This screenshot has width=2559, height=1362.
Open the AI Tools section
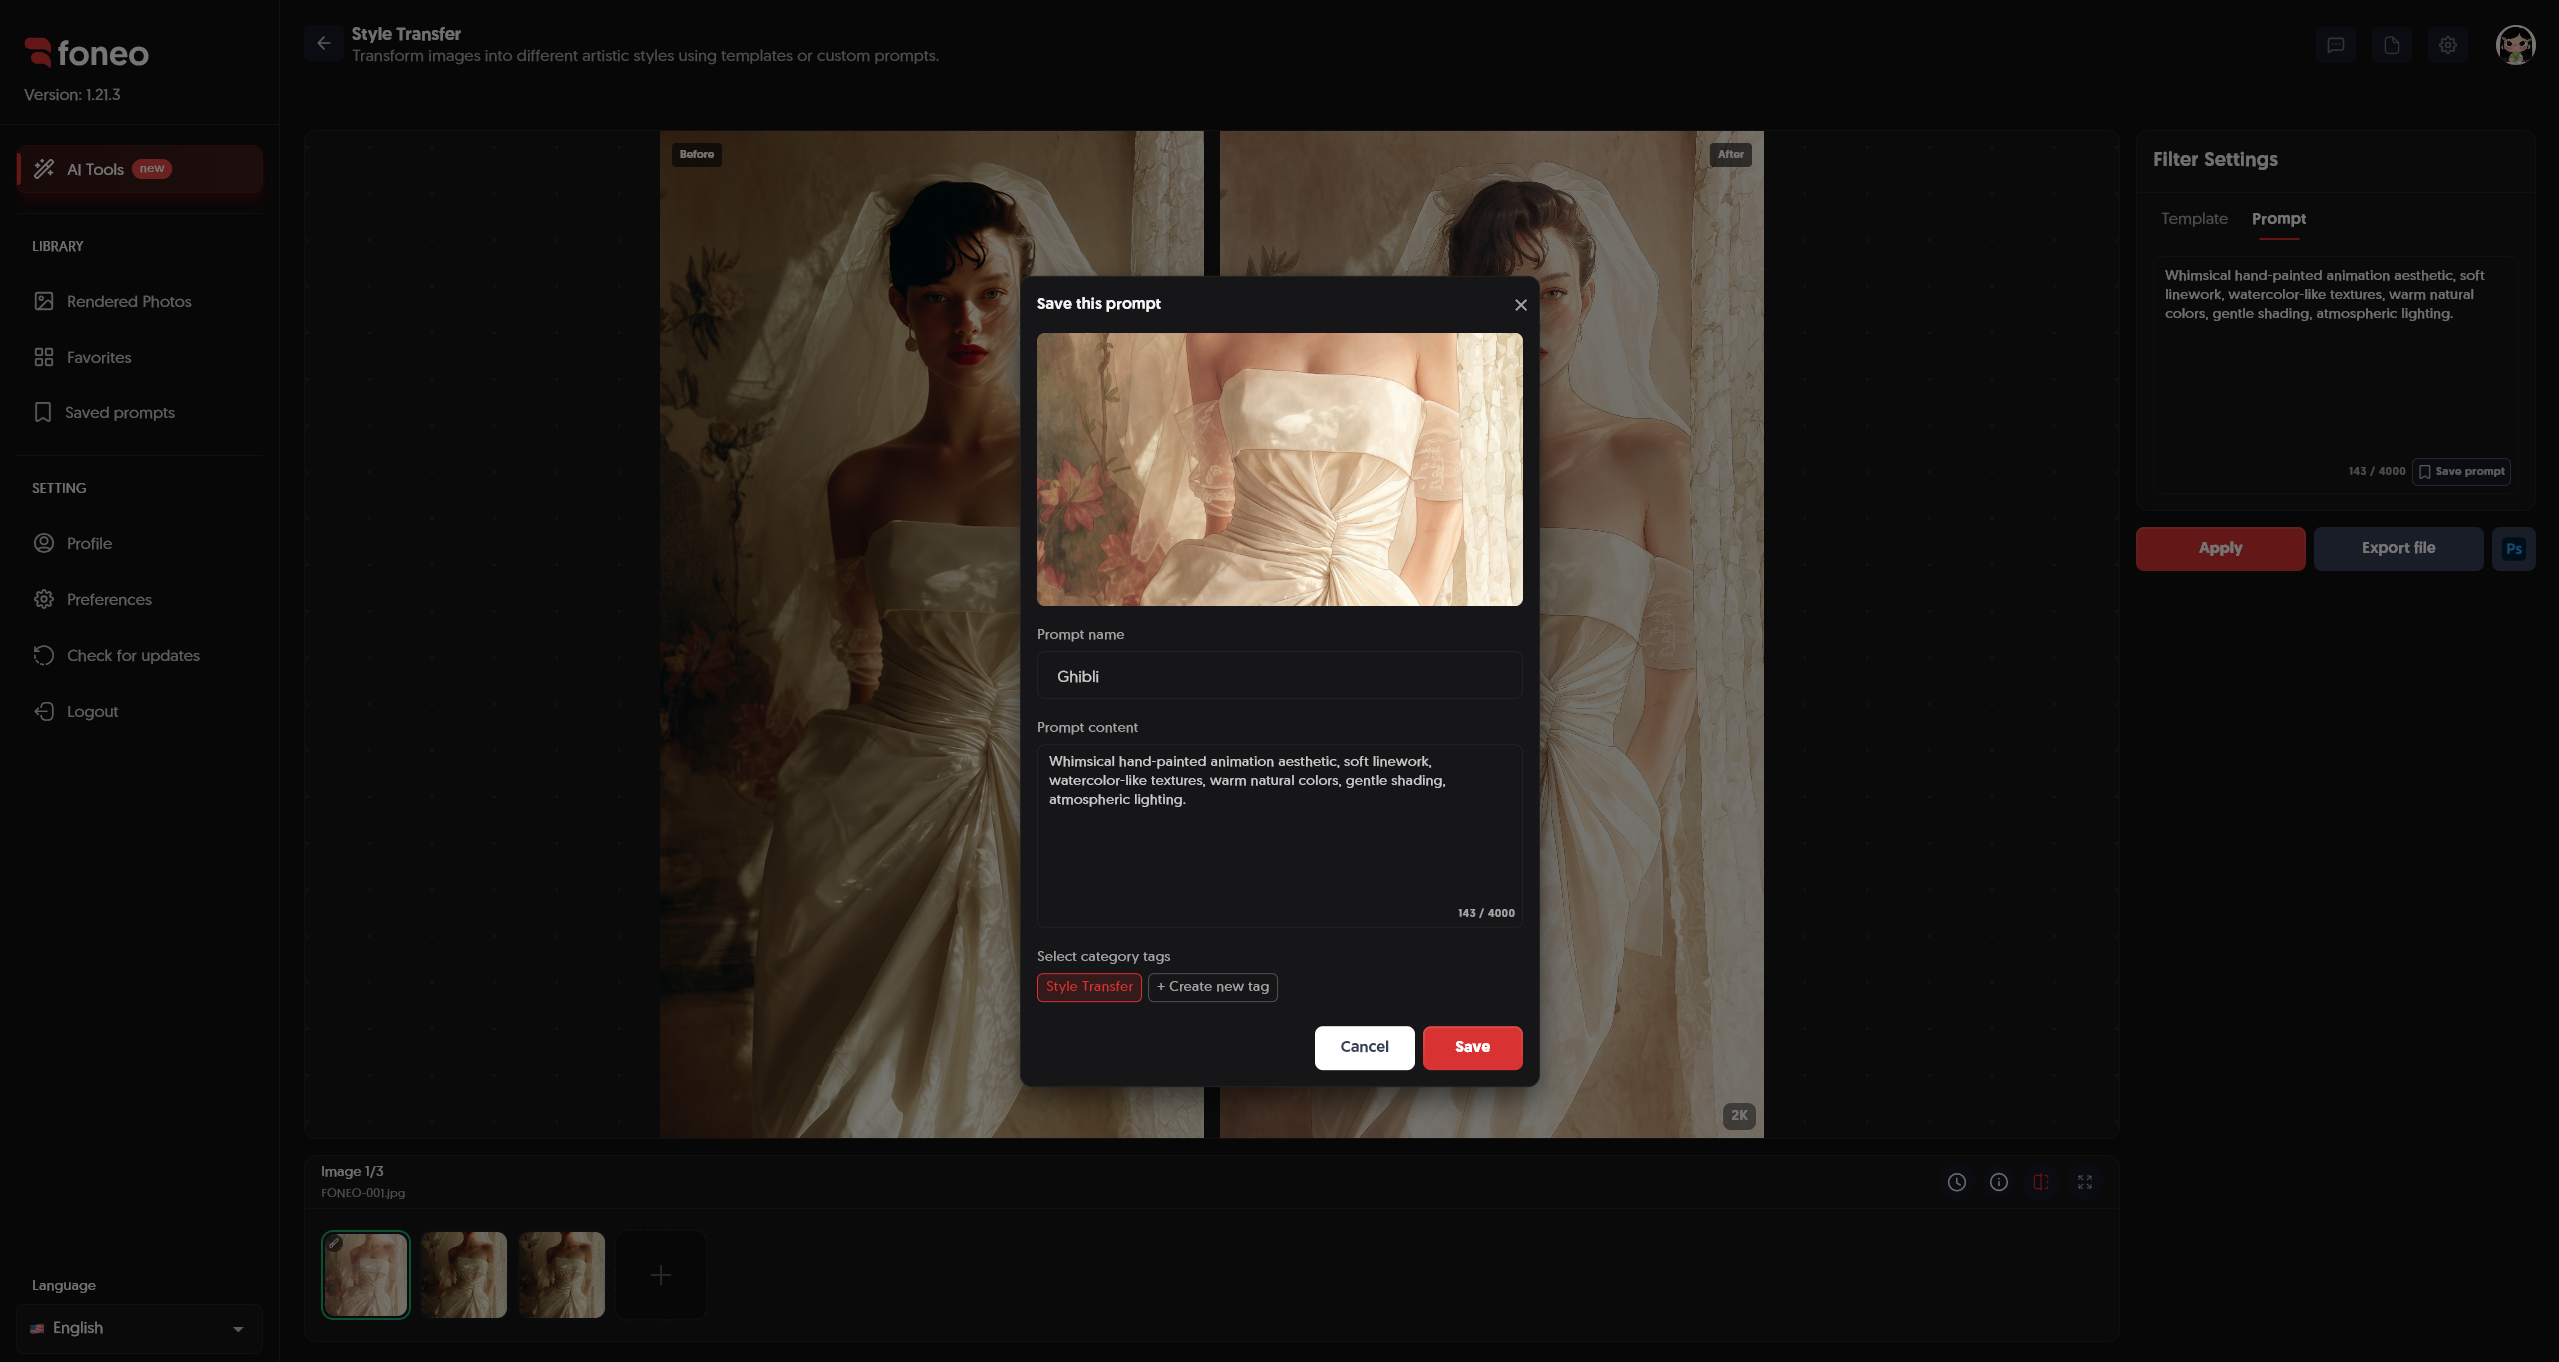140,169
